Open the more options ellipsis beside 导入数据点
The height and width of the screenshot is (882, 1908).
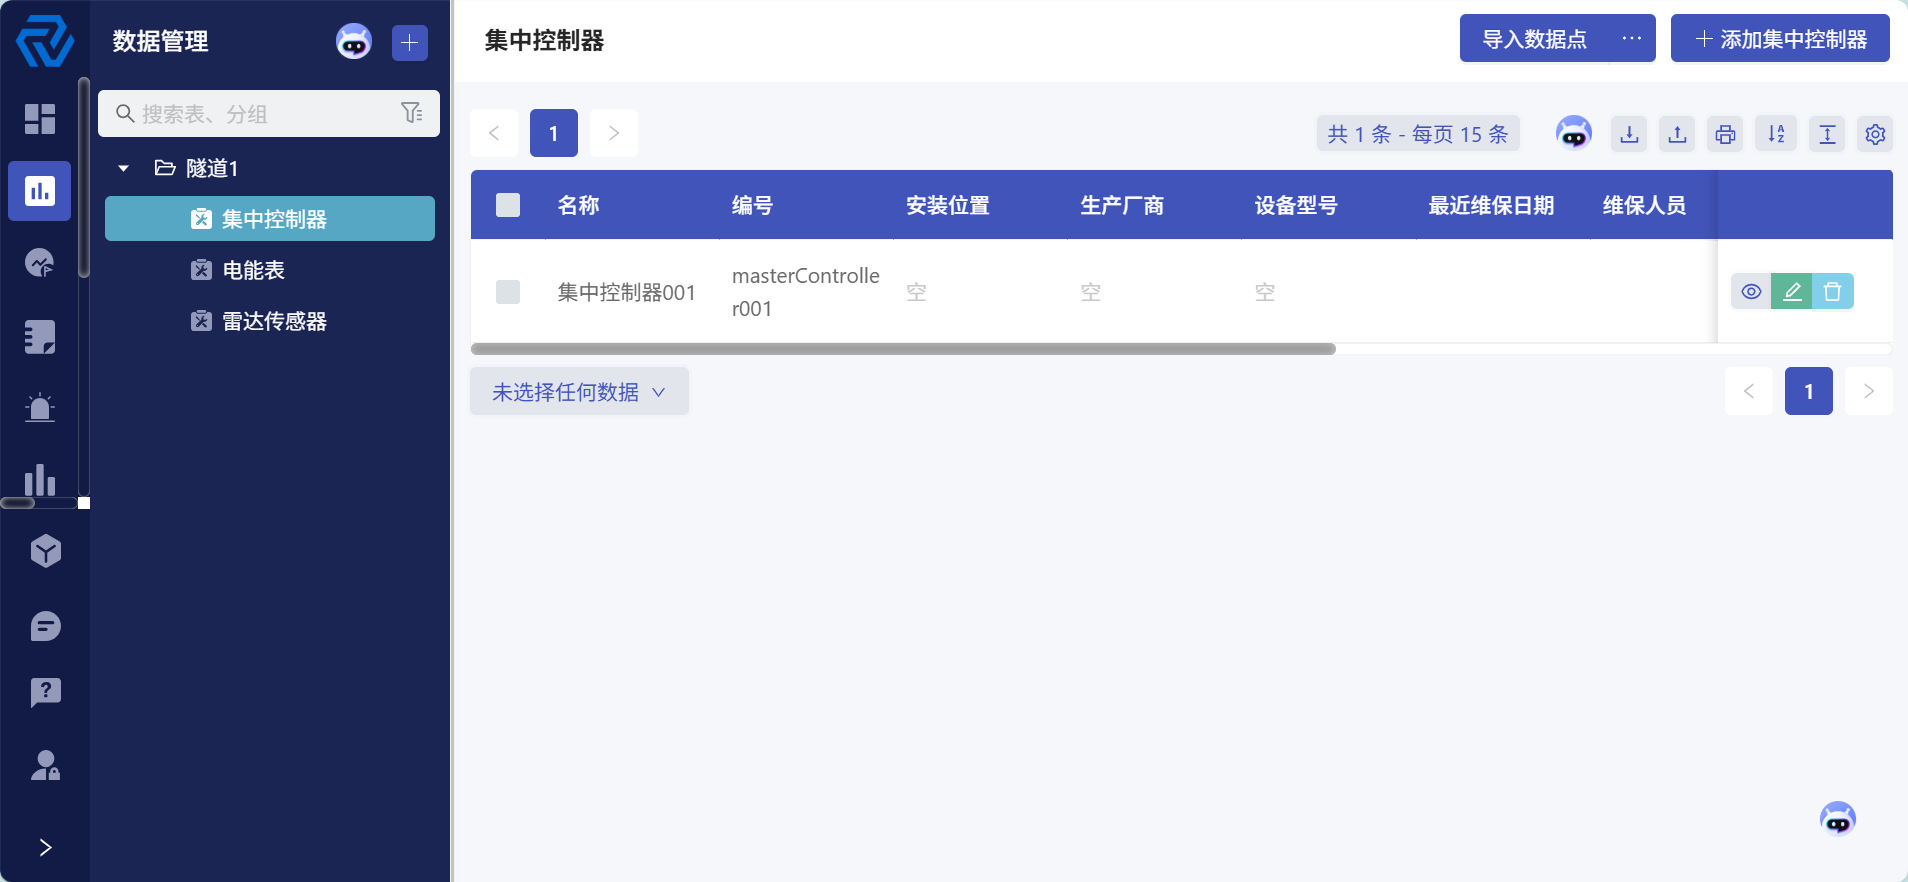[x=1632, y=38]
